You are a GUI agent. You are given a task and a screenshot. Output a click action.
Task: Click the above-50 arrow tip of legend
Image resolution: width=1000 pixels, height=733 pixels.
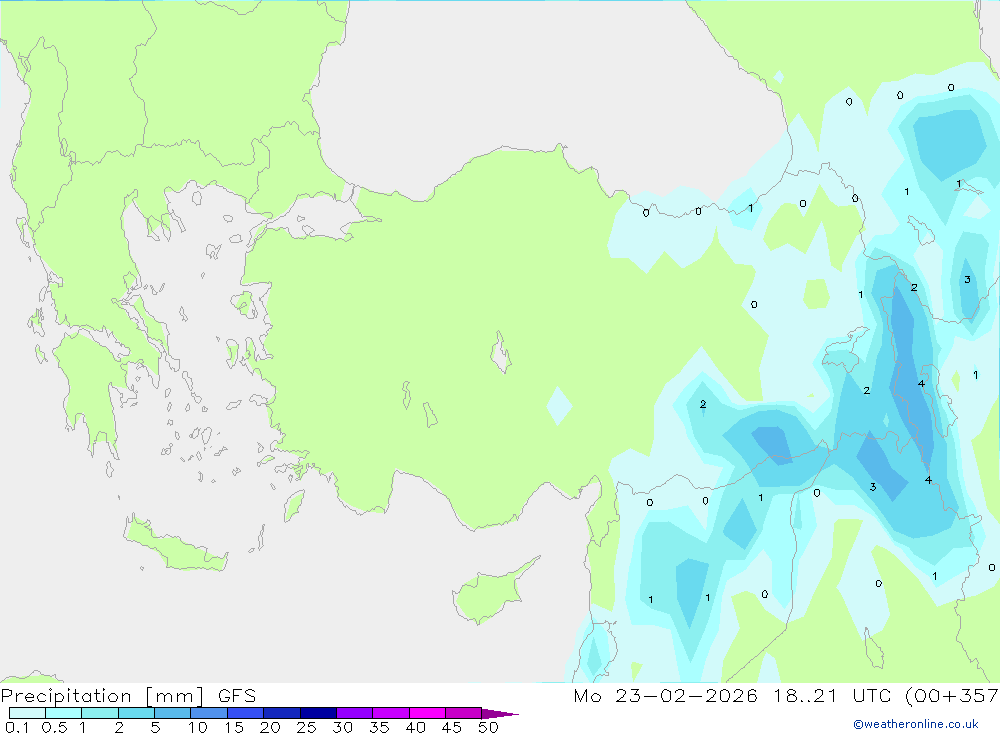500,713
